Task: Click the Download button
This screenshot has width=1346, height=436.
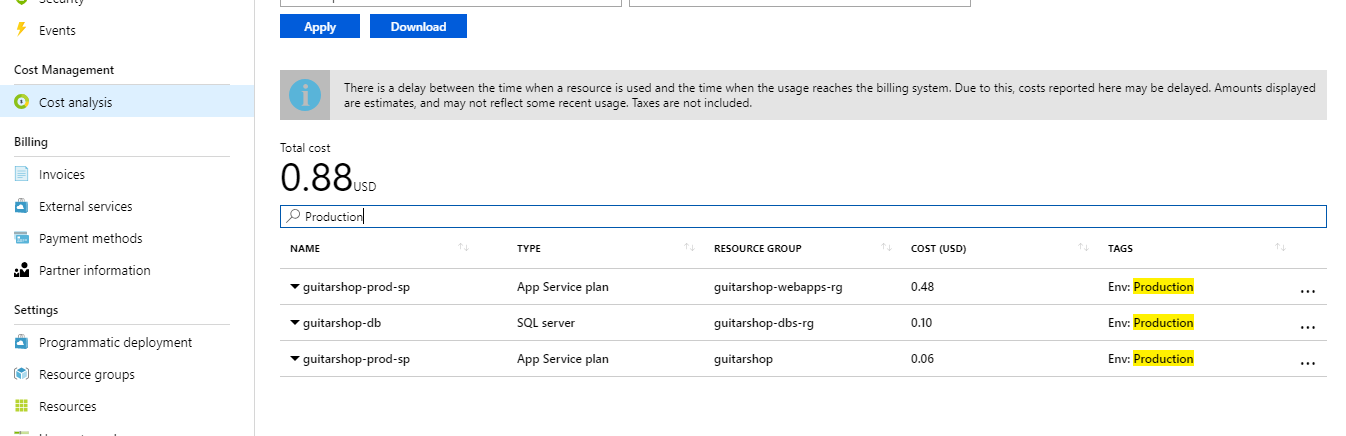Action: pyautogui.click(x=418, y=27)
